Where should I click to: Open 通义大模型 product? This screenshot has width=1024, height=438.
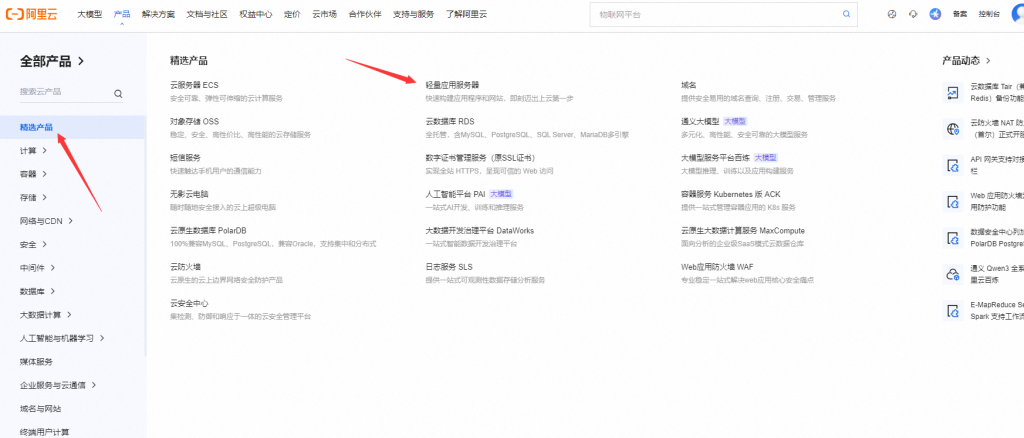point(700,121)
